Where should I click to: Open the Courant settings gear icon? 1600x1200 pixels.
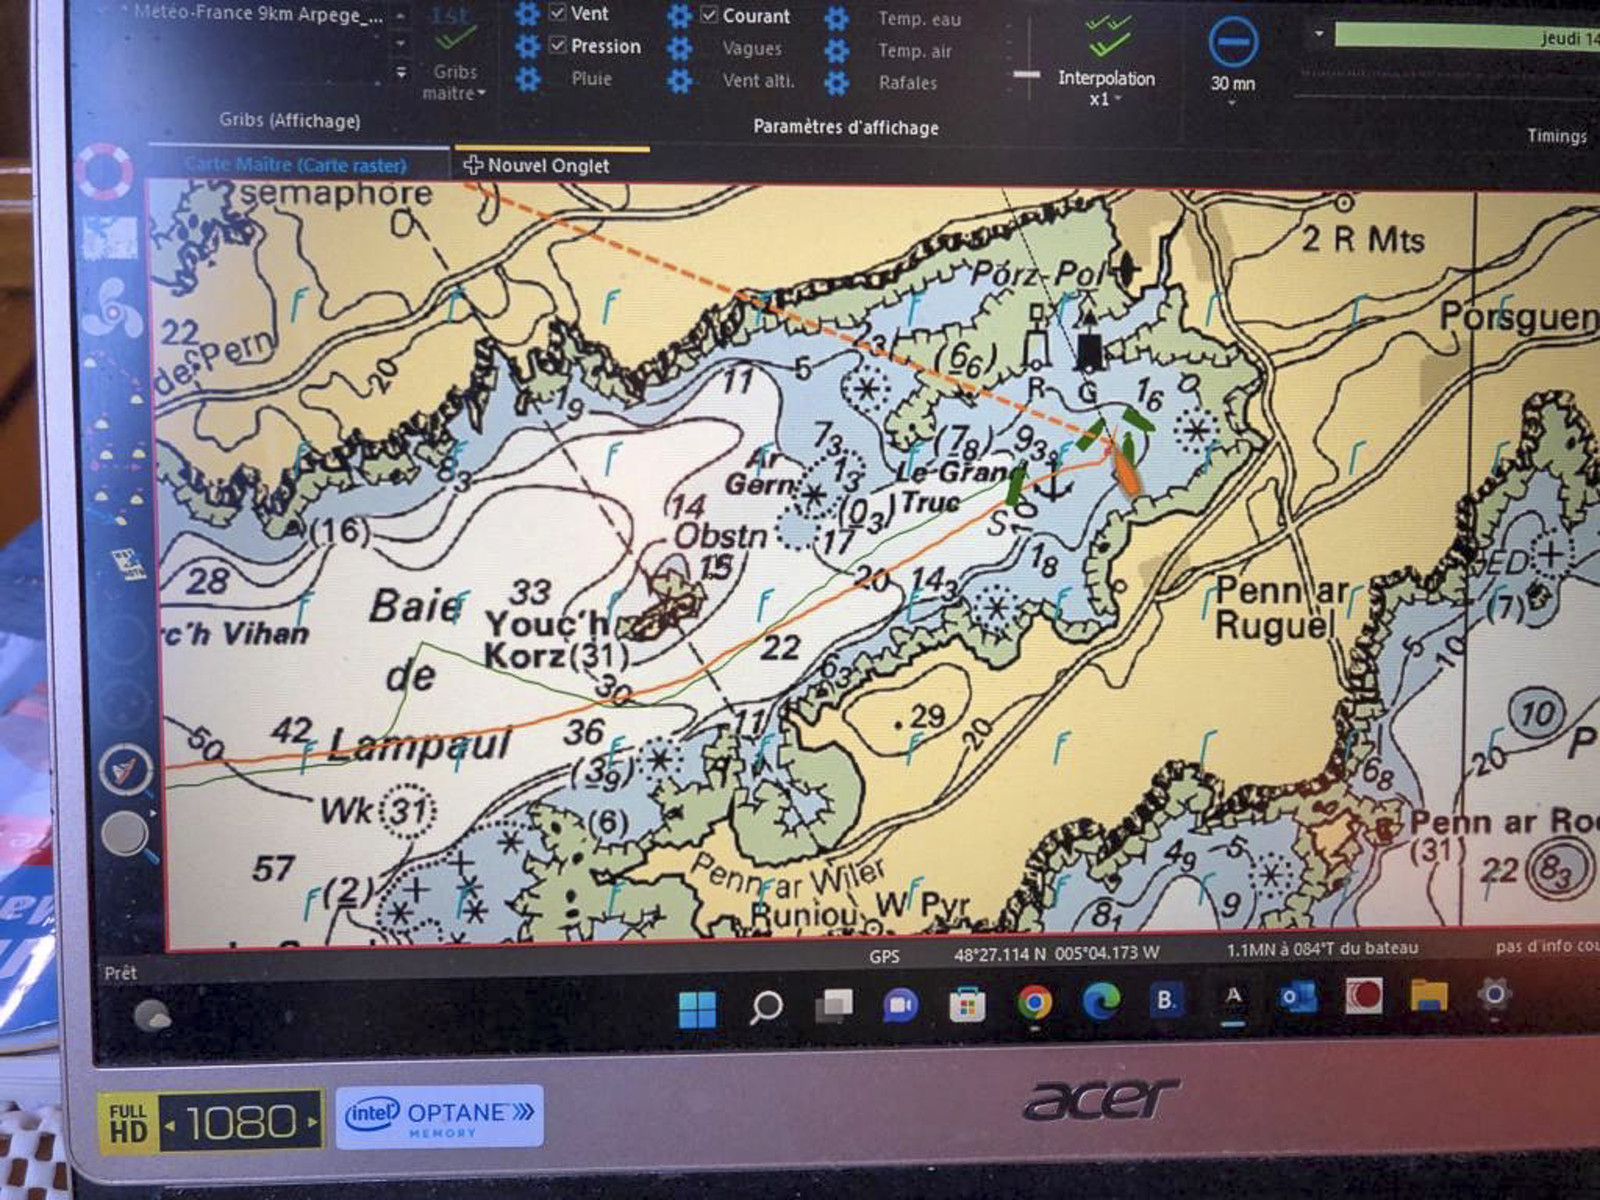tap(680, 16)
